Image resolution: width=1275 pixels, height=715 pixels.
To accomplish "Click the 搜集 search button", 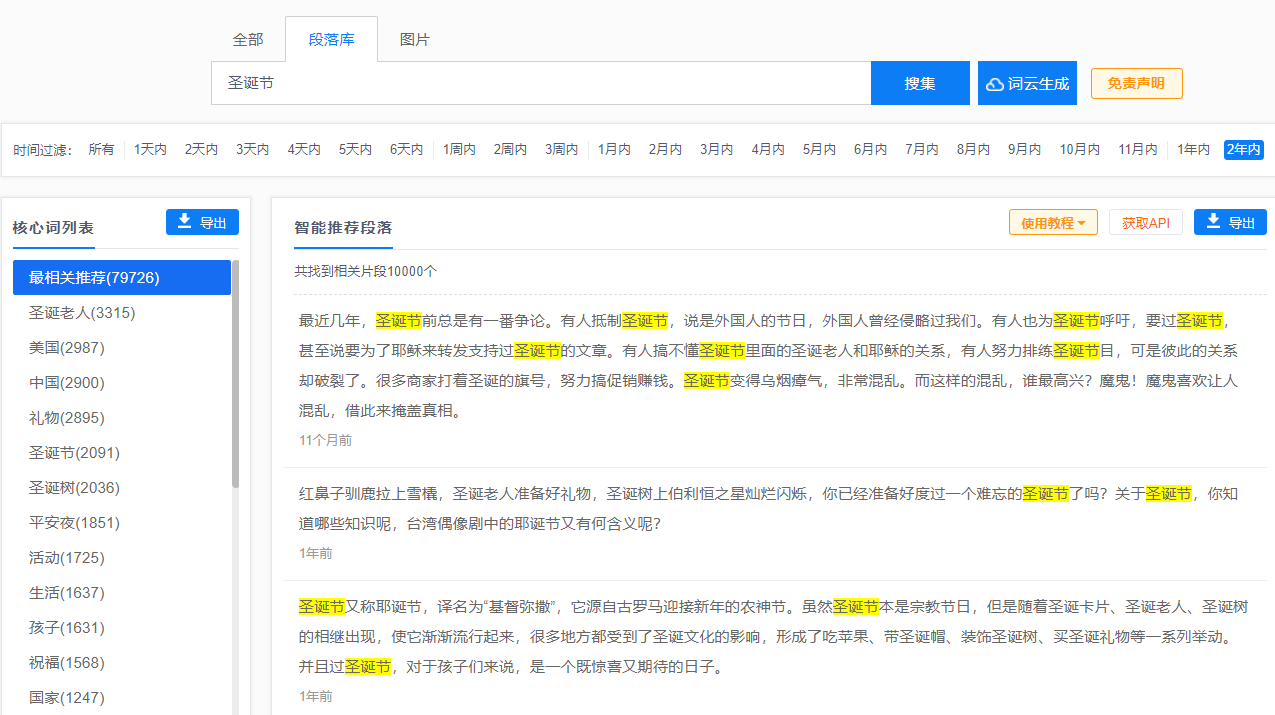I will (919, 82).
